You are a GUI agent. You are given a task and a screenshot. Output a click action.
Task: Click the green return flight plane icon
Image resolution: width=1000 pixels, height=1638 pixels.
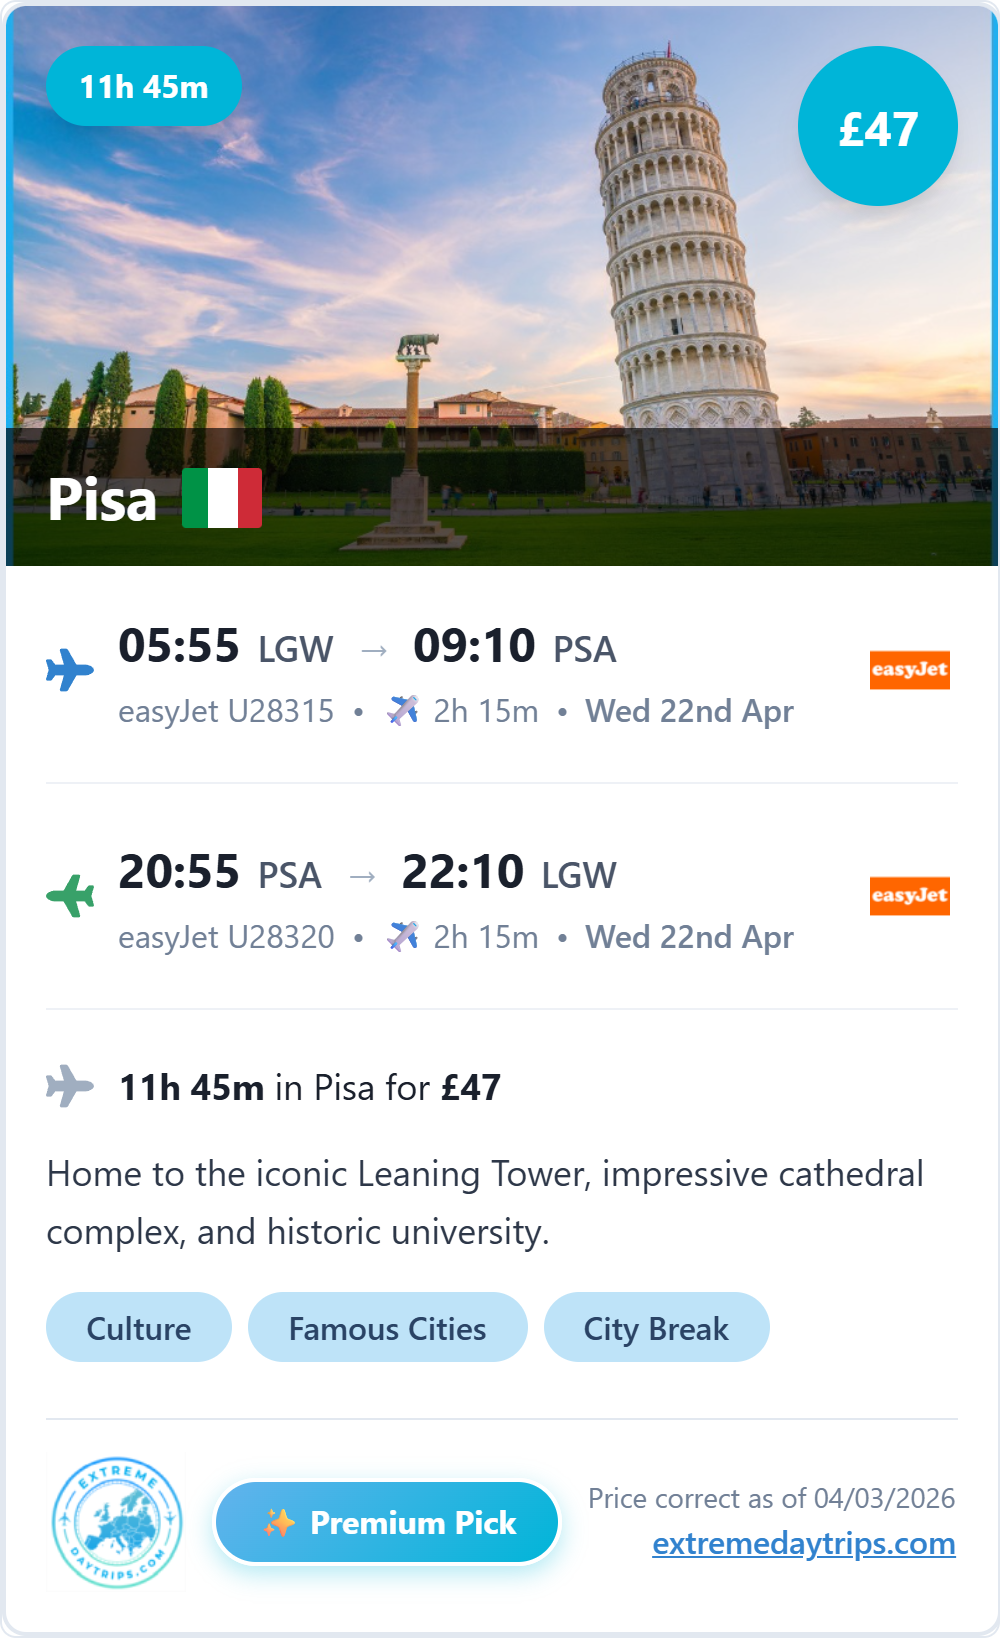70,895
